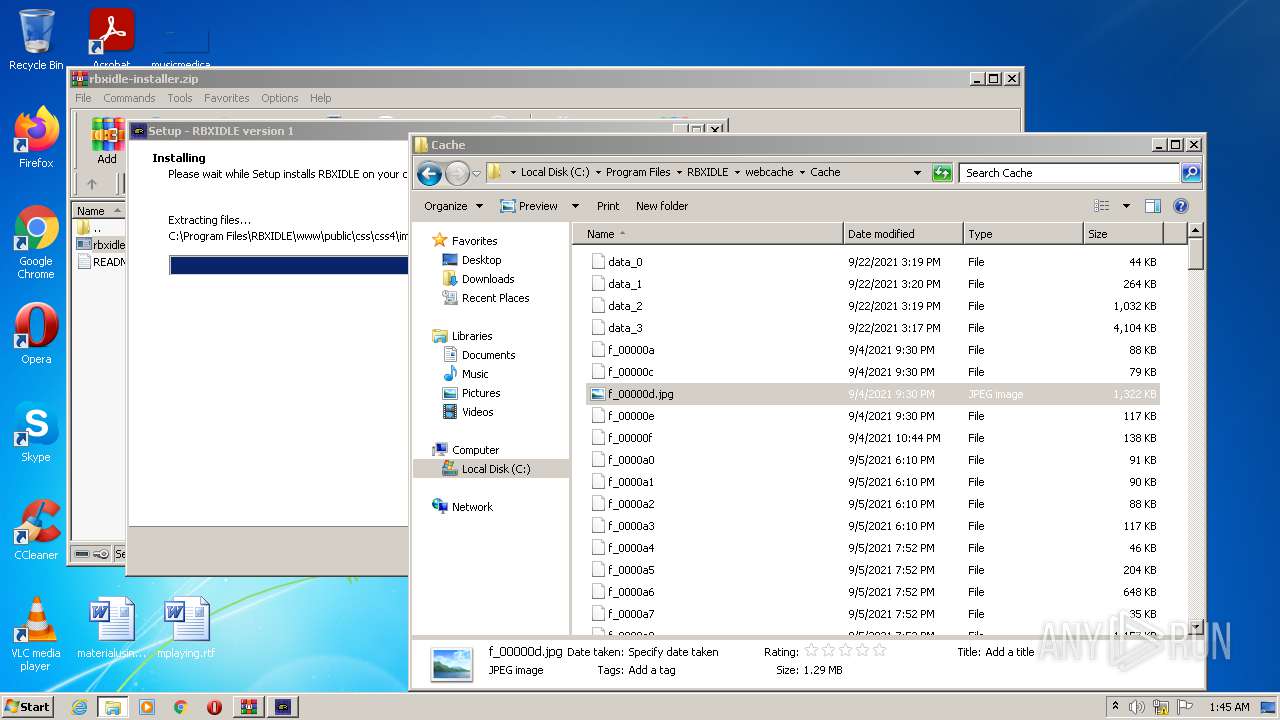Expand Preview button dropdown arrow
Image resolution: width=1280 pixels, height=720 pixels.
575,206
